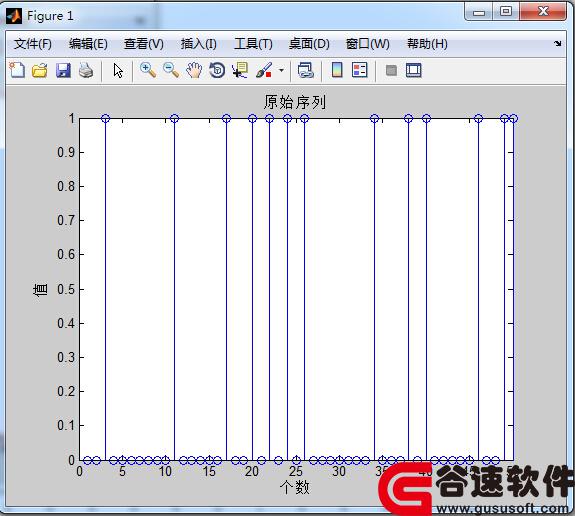Activate the Zoom In magnifier tool
This screenshot has height=516, width=575.
[x=148, y=70]
